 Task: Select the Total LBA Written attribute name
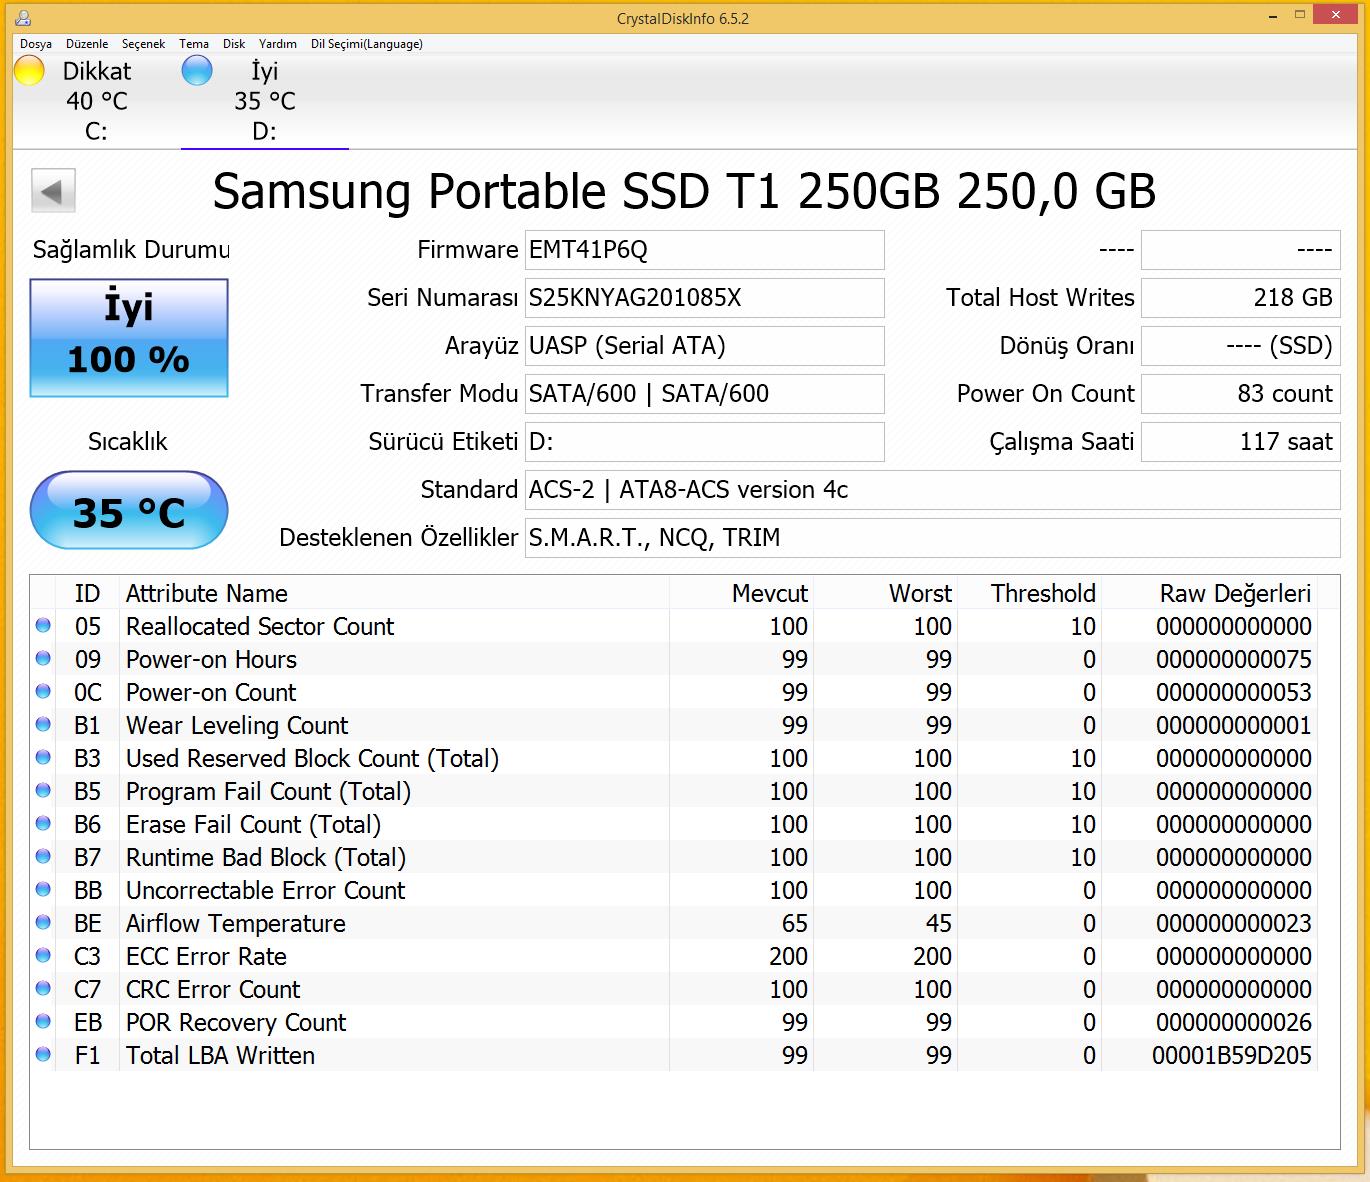(220, 1055)
